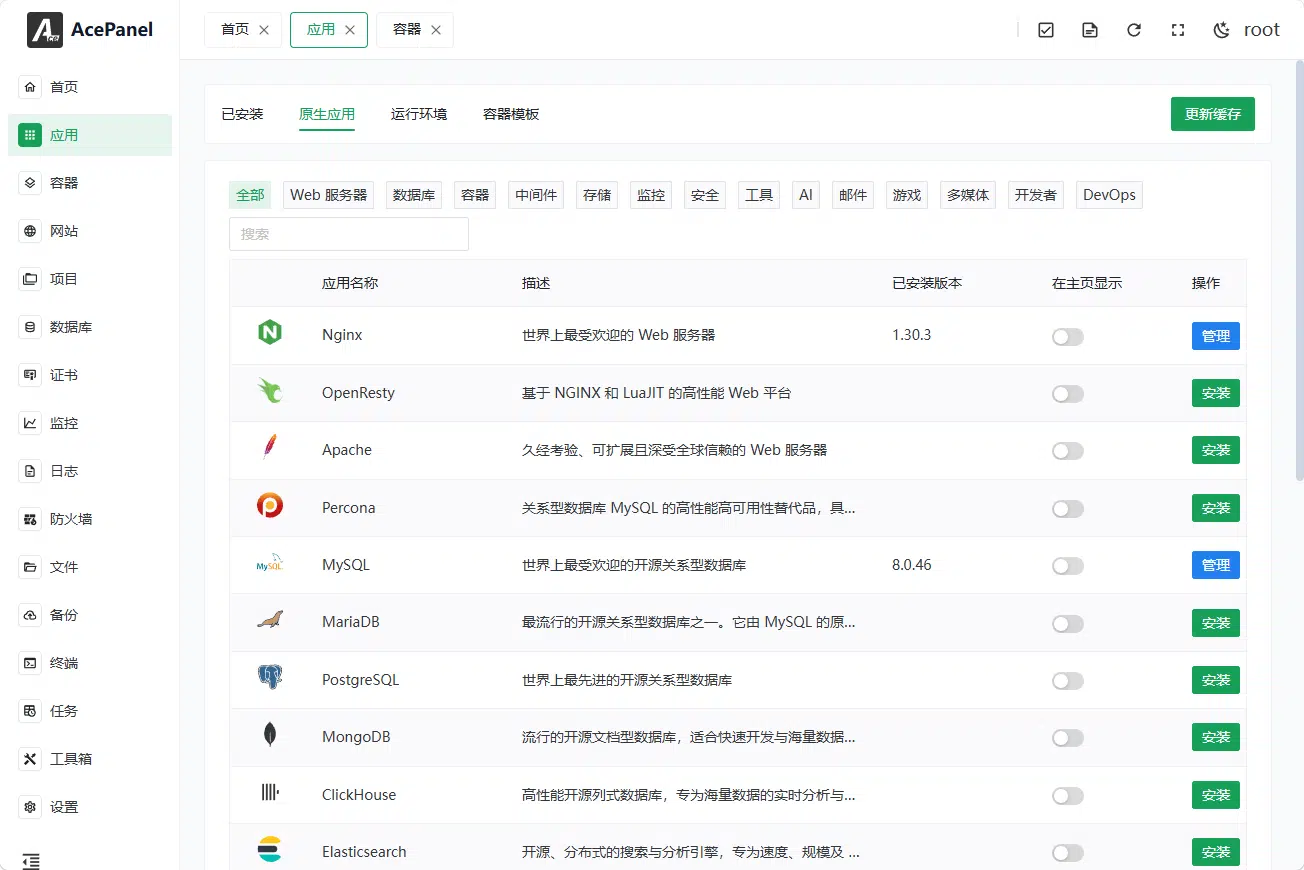
Task: Close the 首页 tab
Action: pos(264,30)
